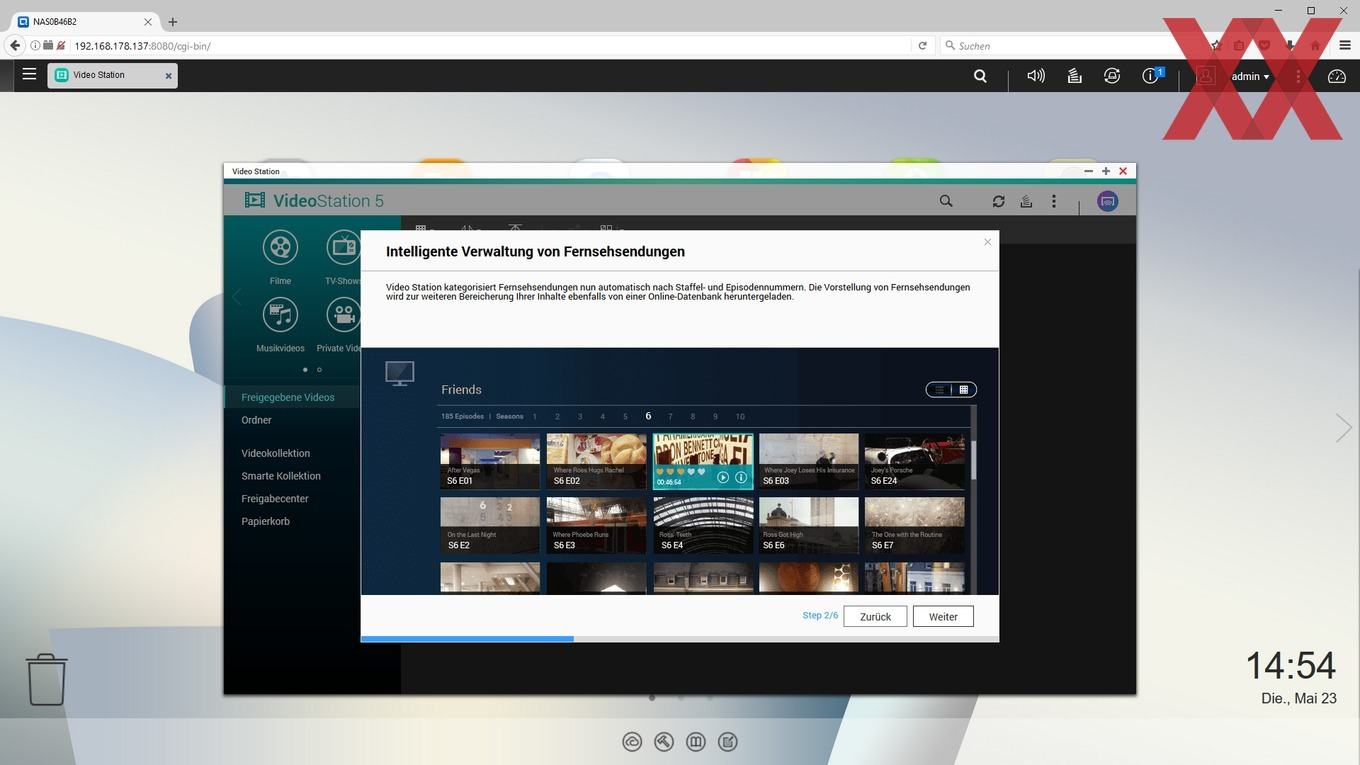Open the Private Videos category

click(x=340, y=324)
